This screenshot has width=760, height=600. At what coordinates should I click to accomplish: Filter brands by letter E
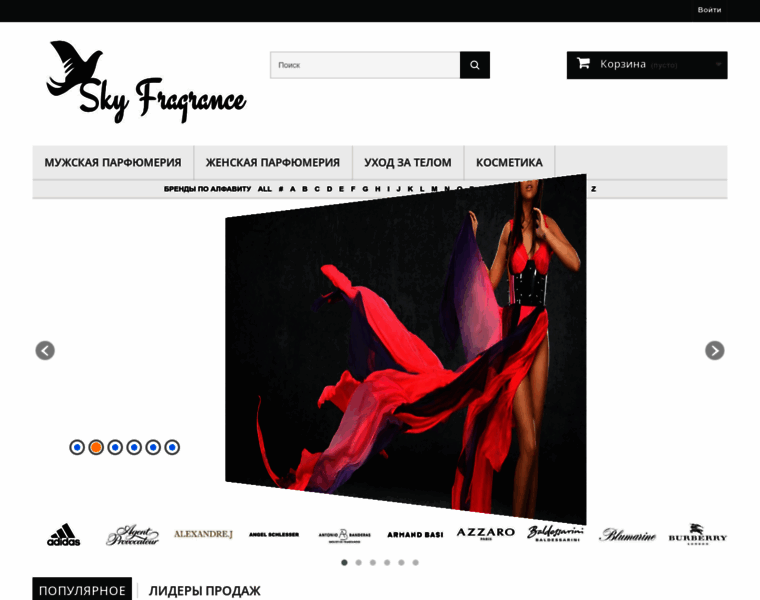click(x=341, y=189)
